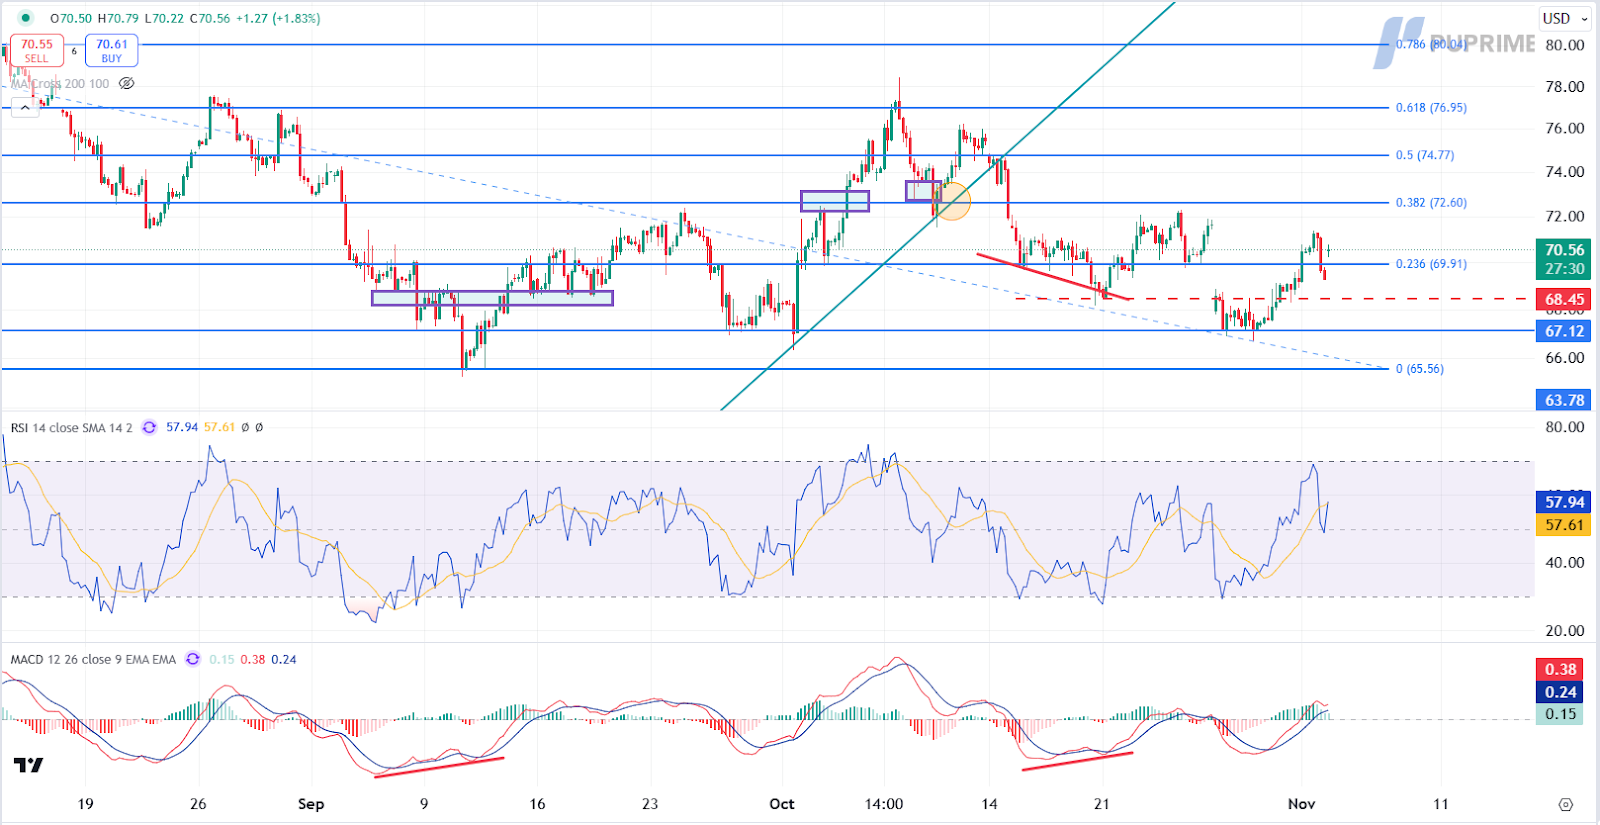
Task: Select the purple rectangle zone near 72.60 in October
Action: 835,201
